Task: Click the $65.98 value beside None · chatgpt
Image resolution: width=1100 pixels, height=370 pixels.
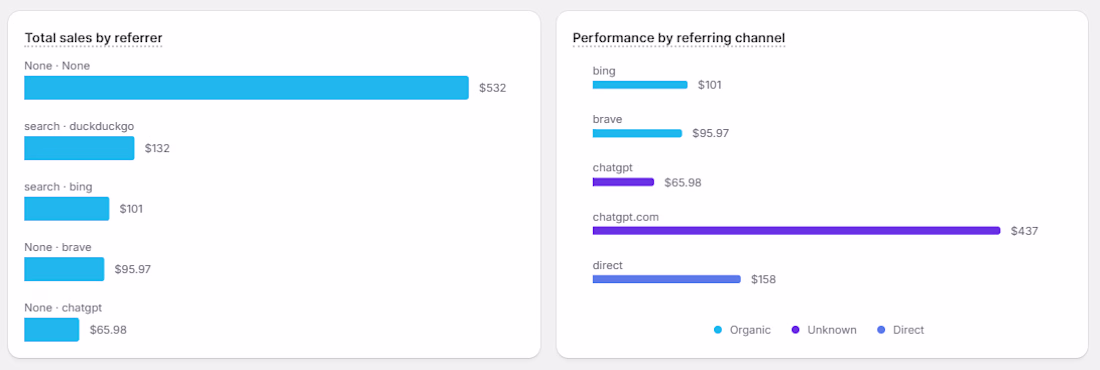Action: coord(108,330)
